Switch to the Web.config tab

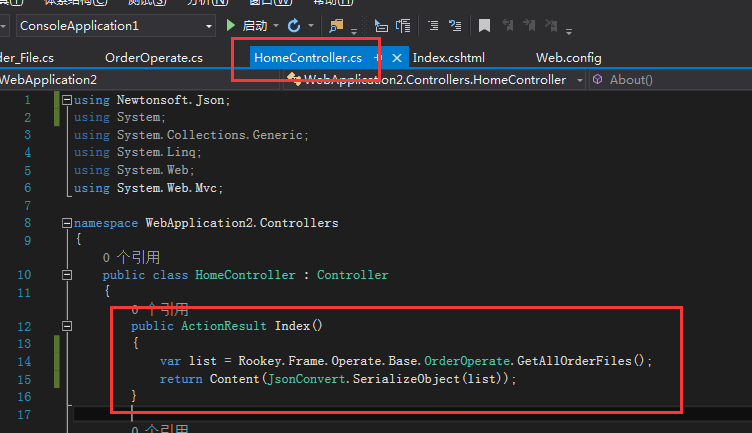568,58
